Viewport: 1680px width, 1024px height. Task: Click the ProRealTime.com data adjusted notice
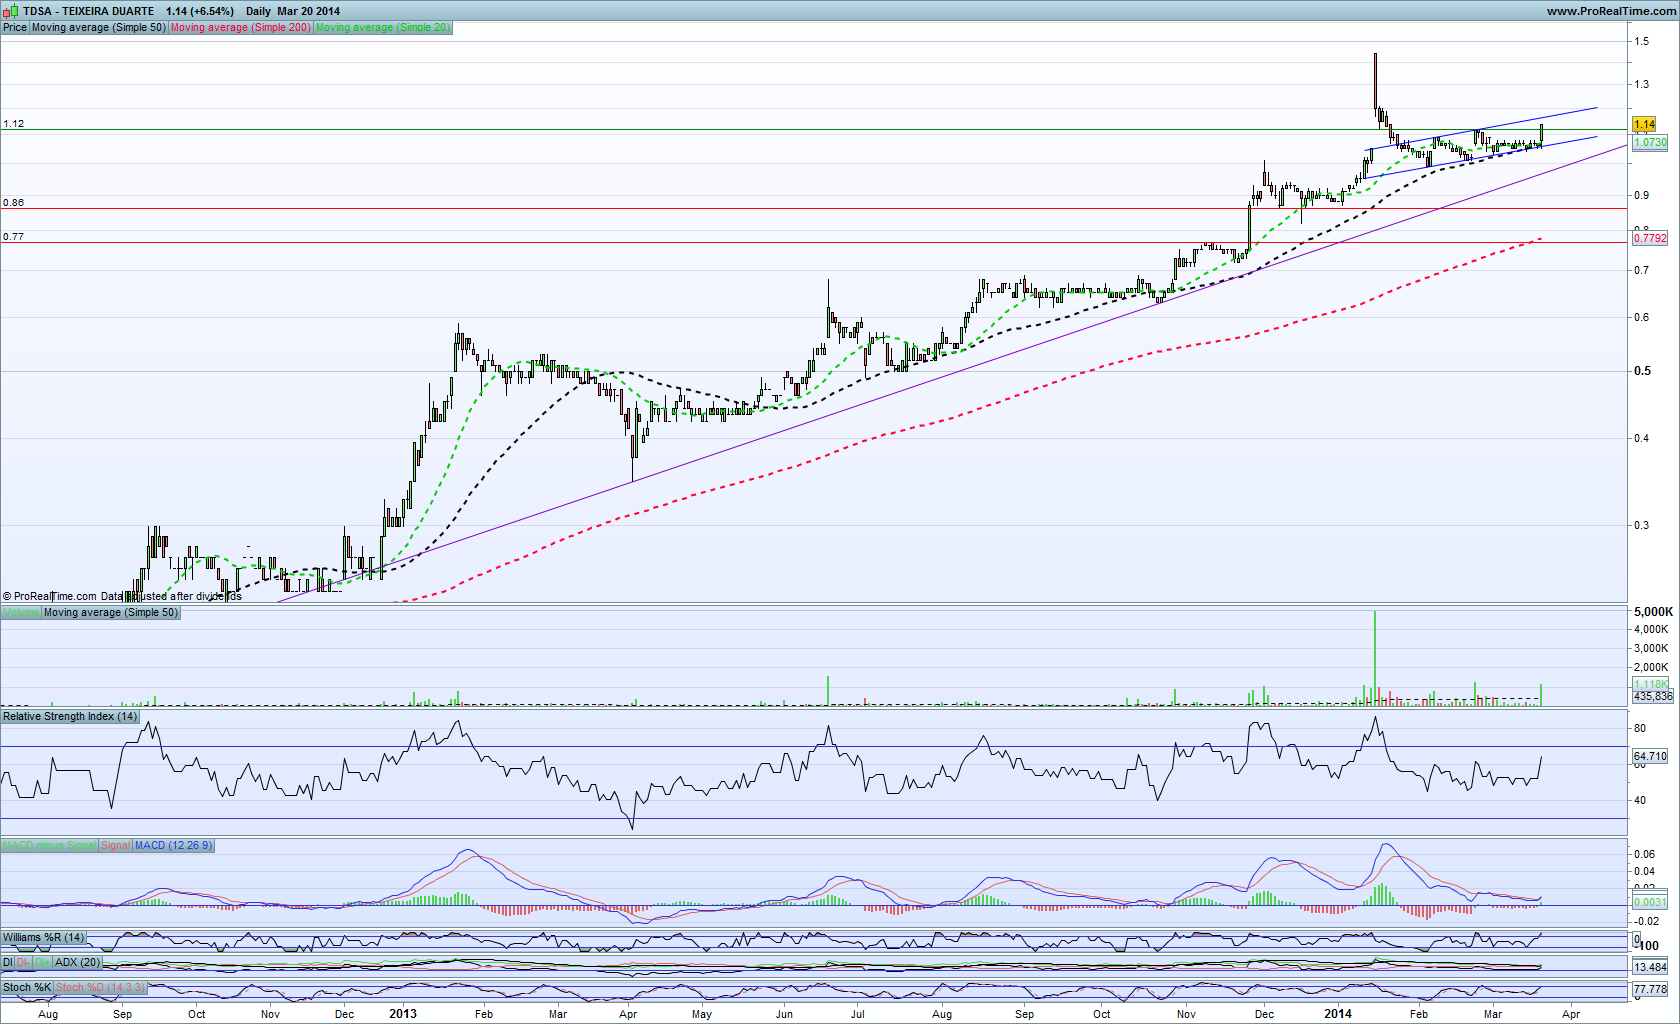tap(122, 596)
